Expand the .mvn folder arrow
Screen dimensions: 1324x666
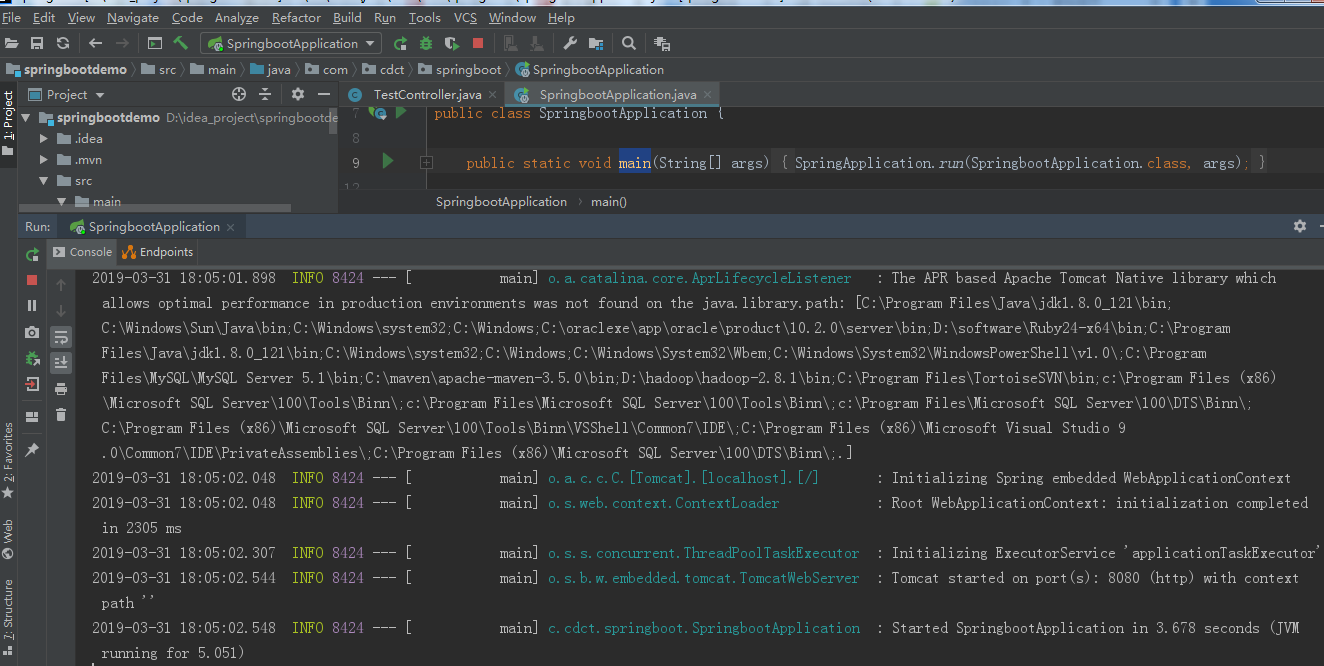pos(44,159)
